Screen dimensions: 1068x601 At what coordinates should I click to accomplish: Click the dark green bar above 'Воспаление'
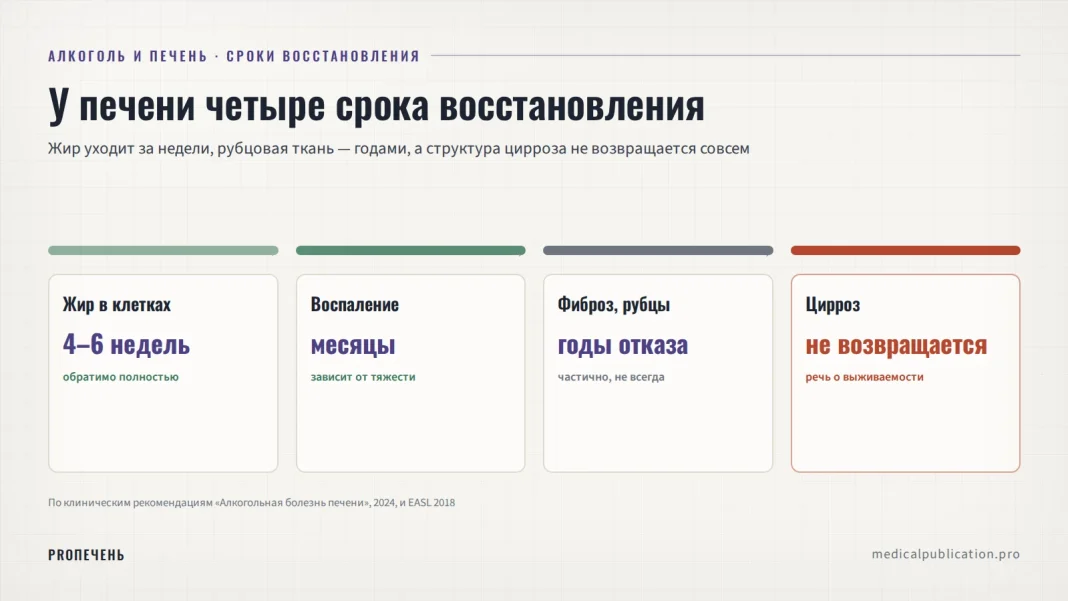(411, 251)
